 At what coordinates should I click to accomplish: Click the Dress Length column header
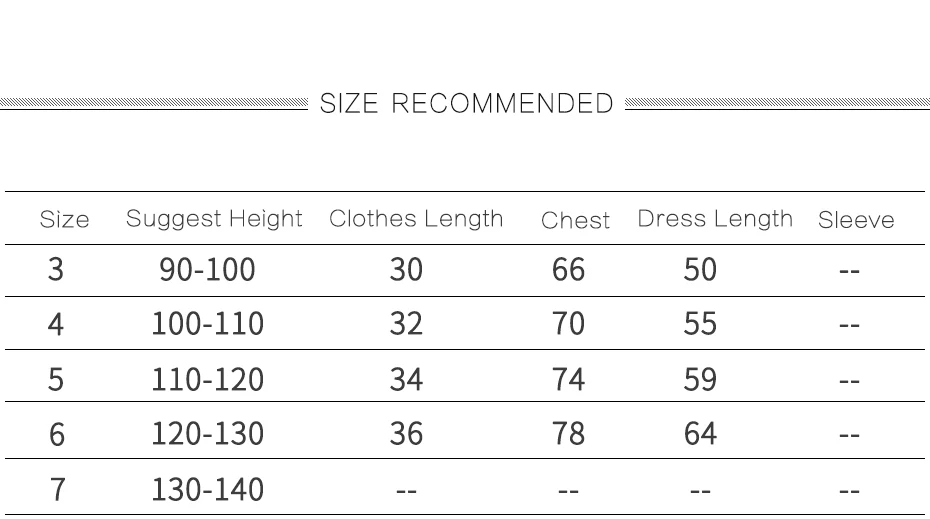click(715, 219)
